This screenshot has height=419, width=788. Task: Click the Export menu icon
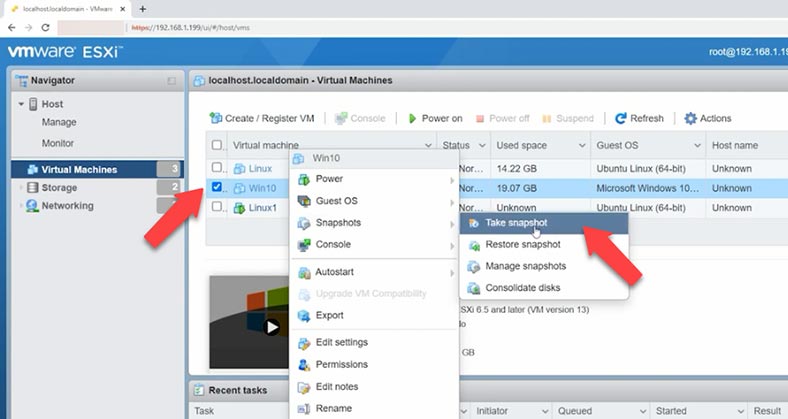pyautogui.click(x=304, y=316)
